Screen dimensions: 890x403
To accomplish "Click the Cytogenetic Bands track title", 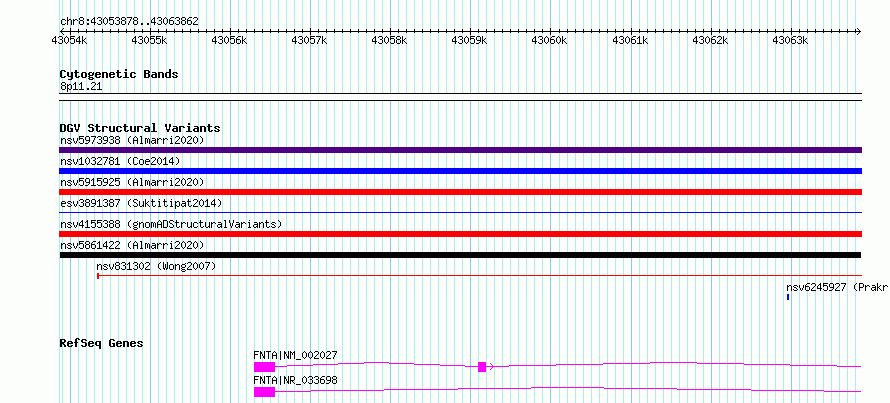I will click(119, 74).
